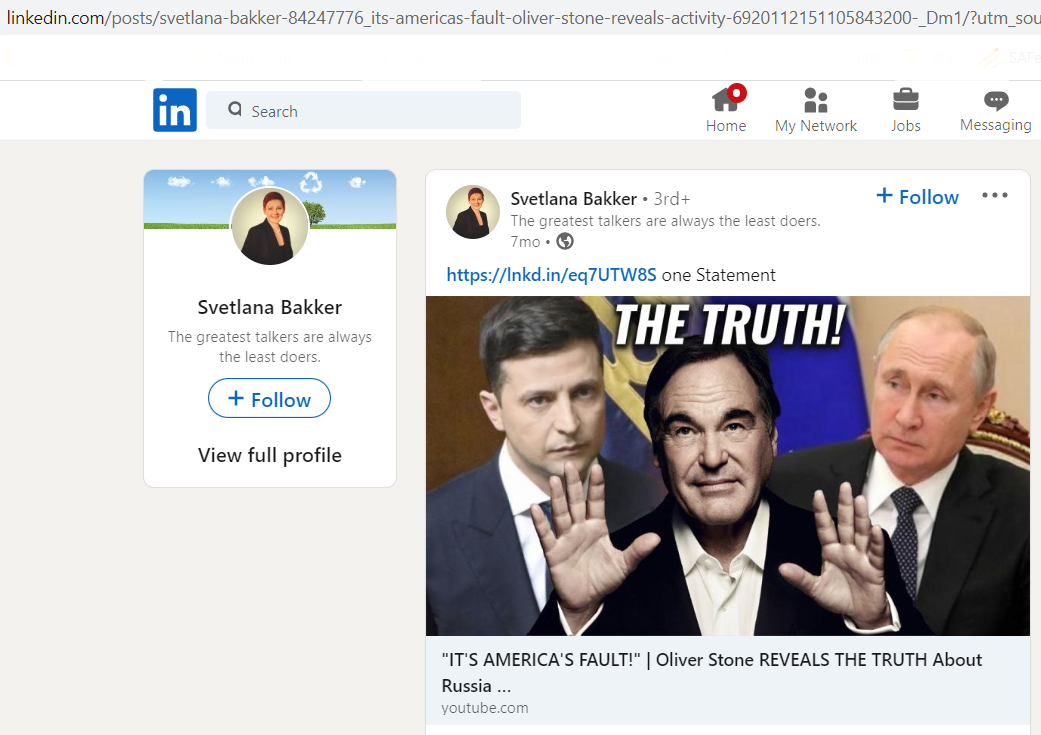Open Home from the navigation bar
Viewport: 1041px width, 735px height.
726,110
